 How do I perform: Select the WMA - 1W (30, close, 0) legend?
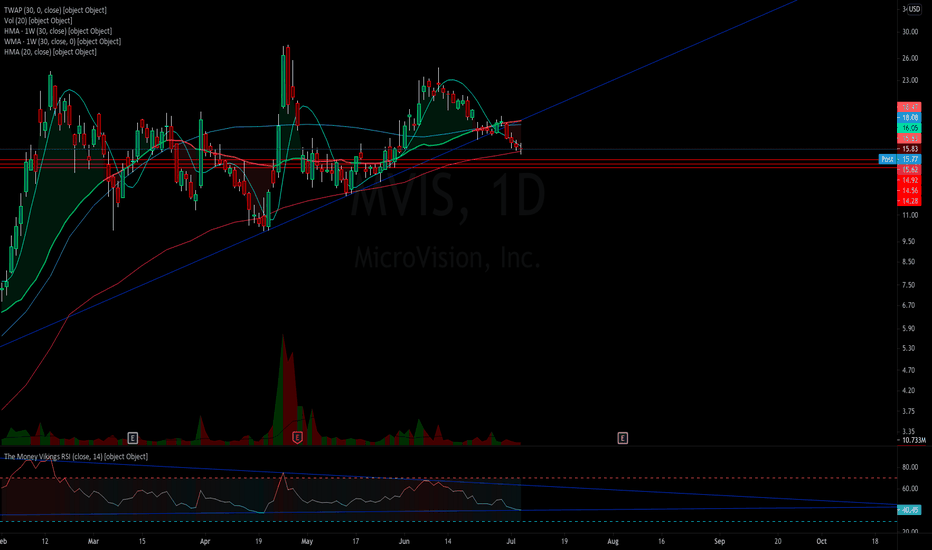pos(62,41)
